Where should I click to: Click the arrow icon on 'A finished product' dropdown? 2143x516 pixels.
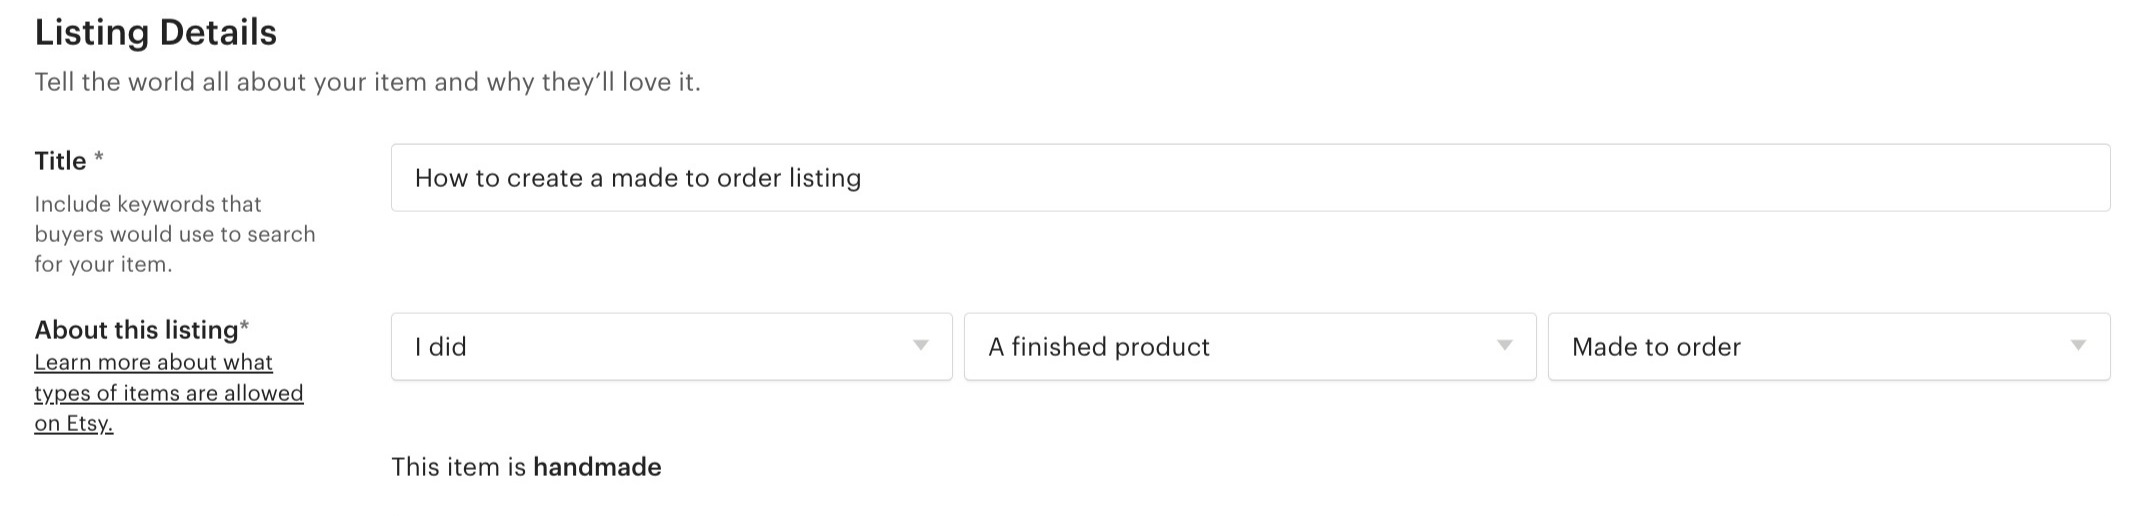click(x=1504, y=346)
